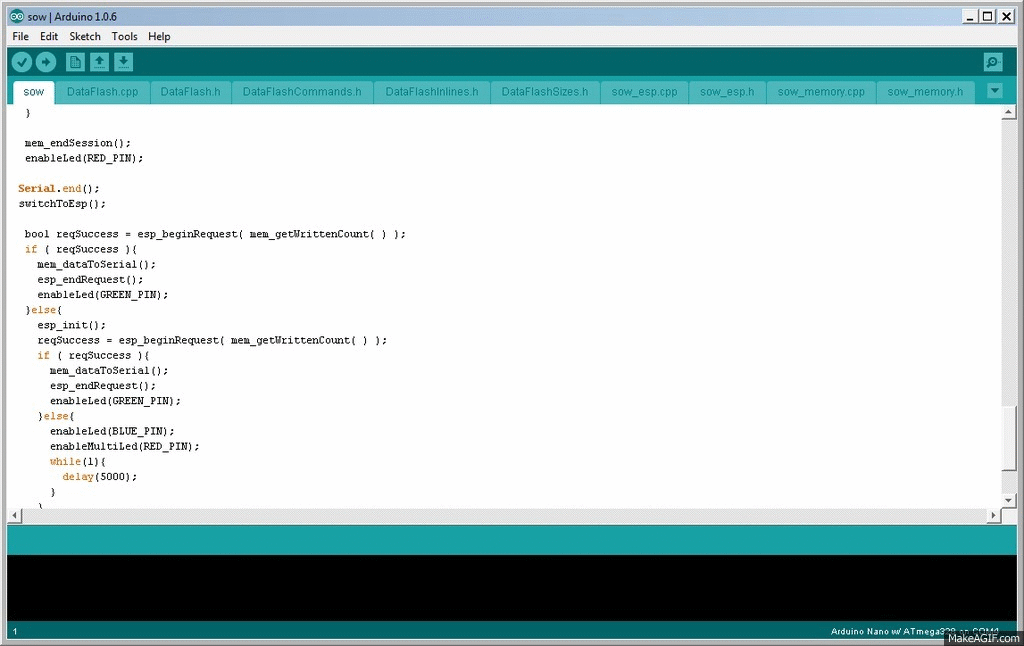Switch to the DataFlash.cpp tab
1024x646 pixels.
[x=102, y=92]
